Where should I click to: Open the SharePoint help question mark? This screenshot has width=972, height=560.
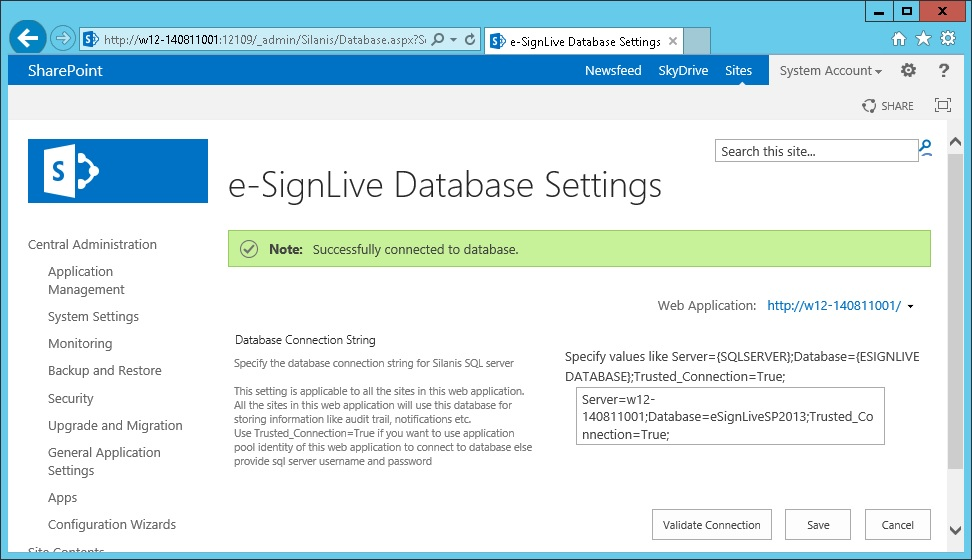[x=943, y=71]
